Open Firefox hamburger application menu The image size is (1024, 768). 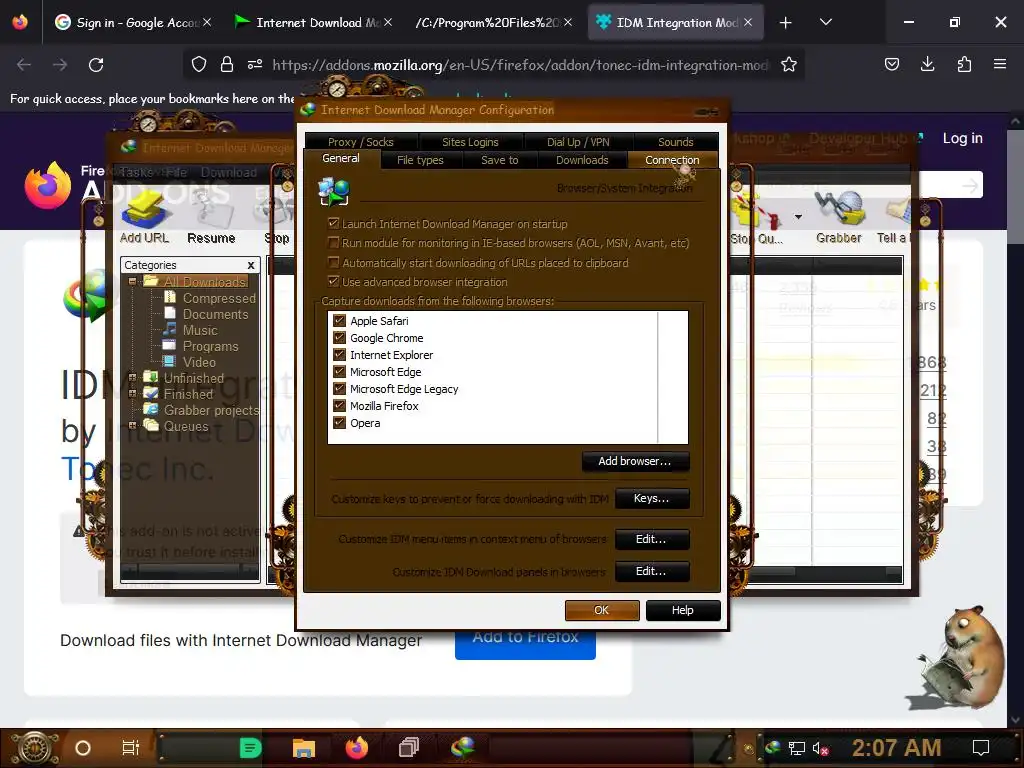pos(1000,64)
